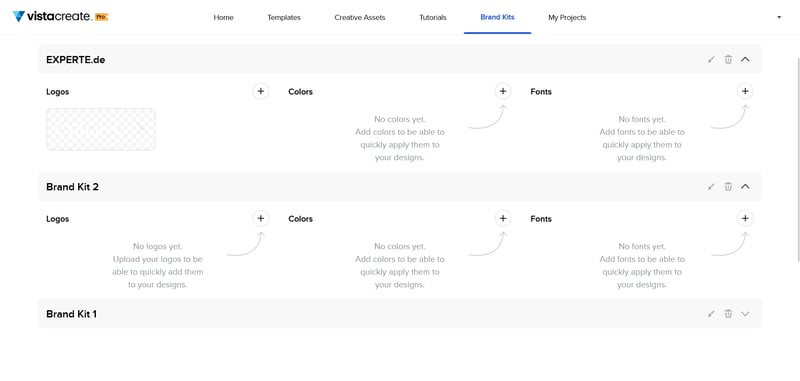
Task: Go to the Templates tab
Action: click(x=284, y=17)
